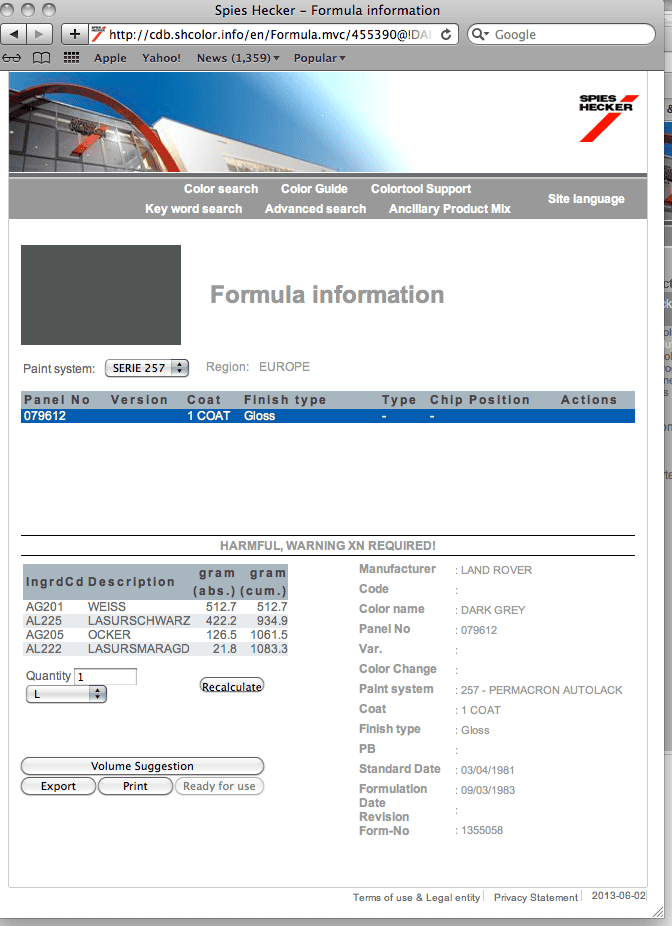Open Reading List glasses icon

point(12,58)
